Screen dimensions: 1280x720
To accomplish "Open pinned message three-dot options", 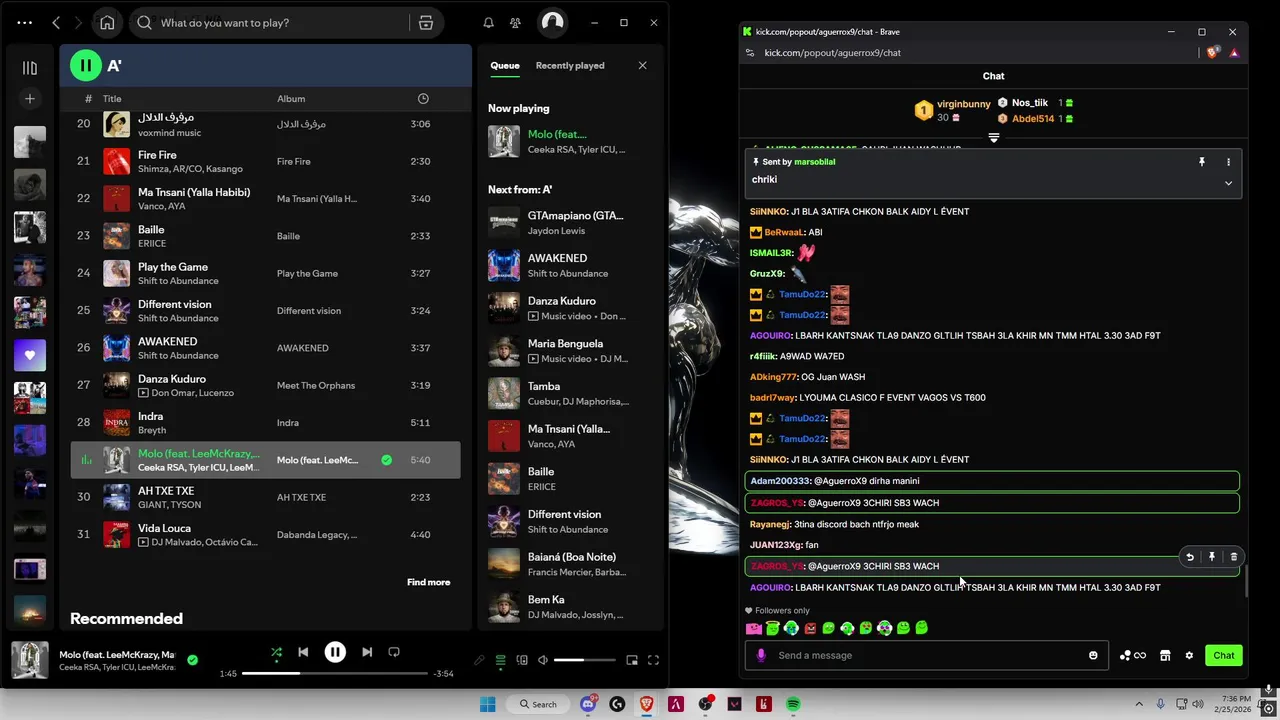I will coord(1228,162).
